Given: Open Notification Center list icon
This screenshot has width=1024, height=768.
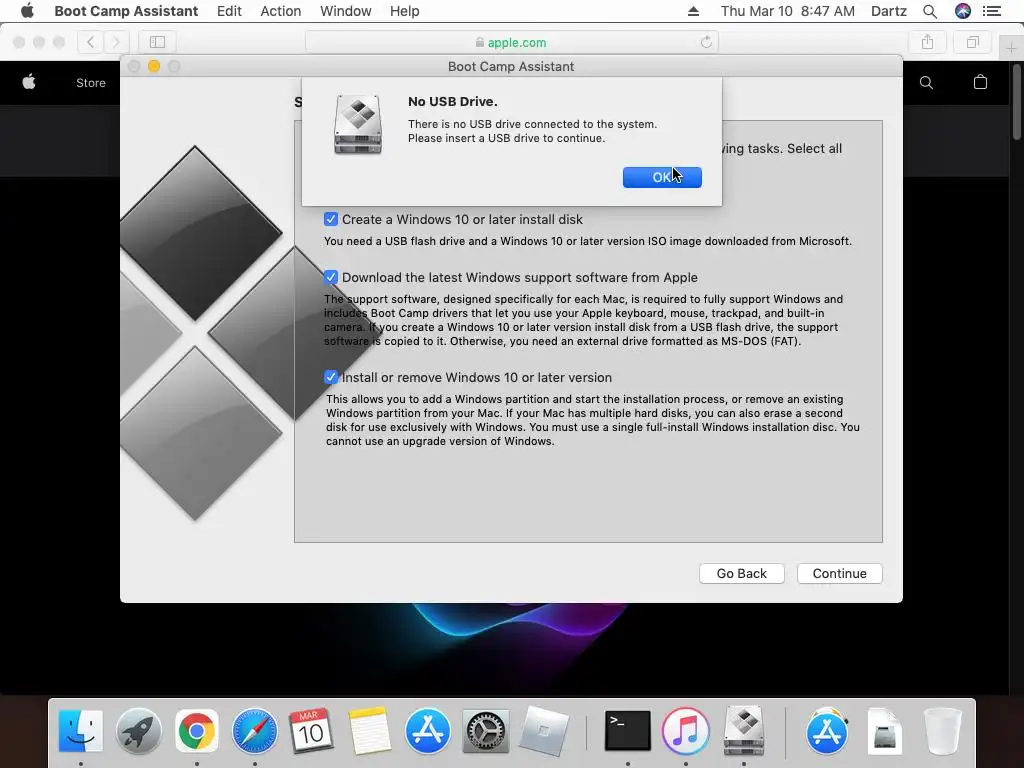Looking at the screenshot, I should click(x=991, y=11).
